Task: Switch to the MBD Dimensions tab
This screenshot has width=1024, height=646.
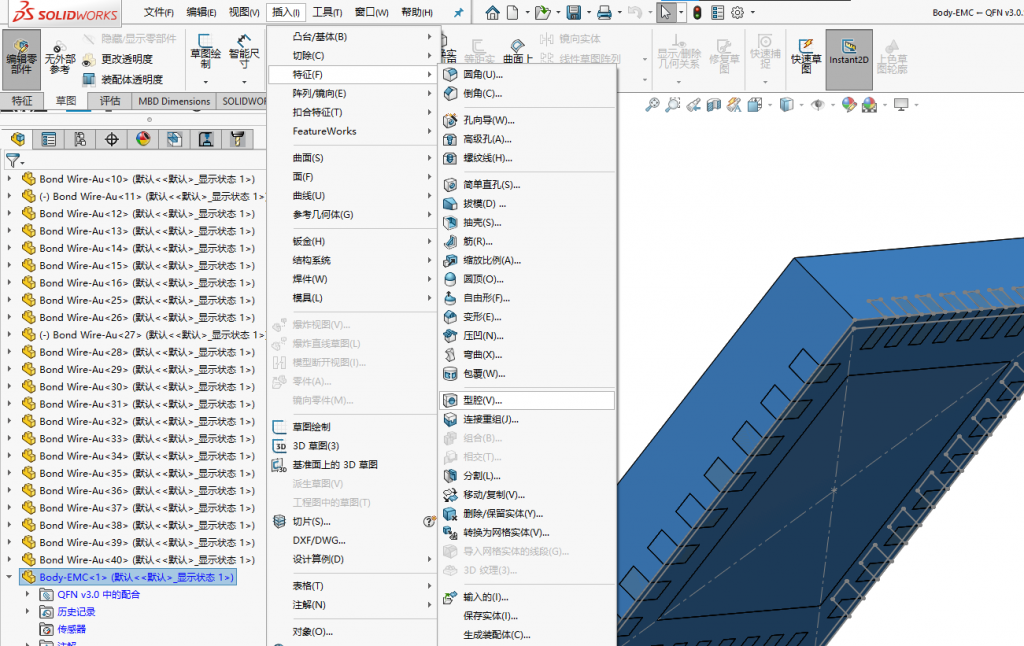Action: (x=174, y=101)
